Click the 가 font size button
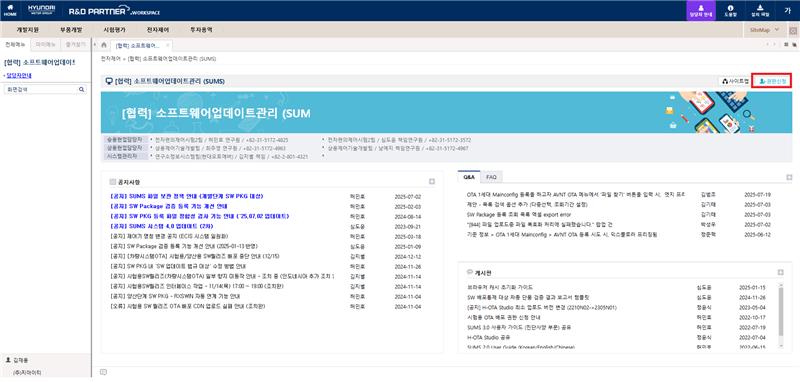The height and width of the screenshot is (382, 800). 788,11
